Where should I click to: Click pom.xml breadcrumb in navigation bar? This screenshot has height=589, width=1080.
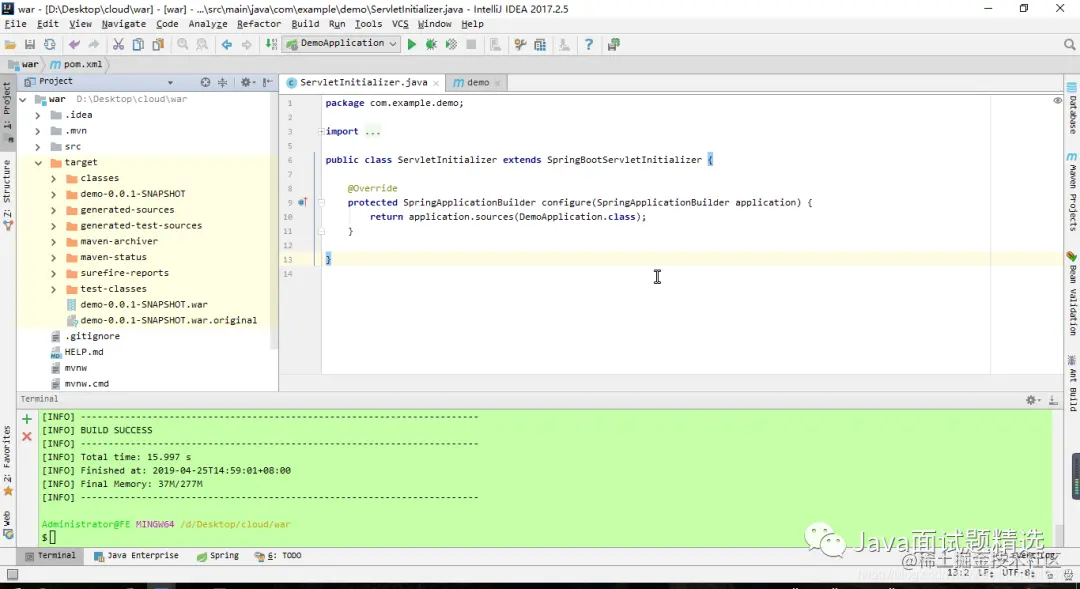coord(76,65)
